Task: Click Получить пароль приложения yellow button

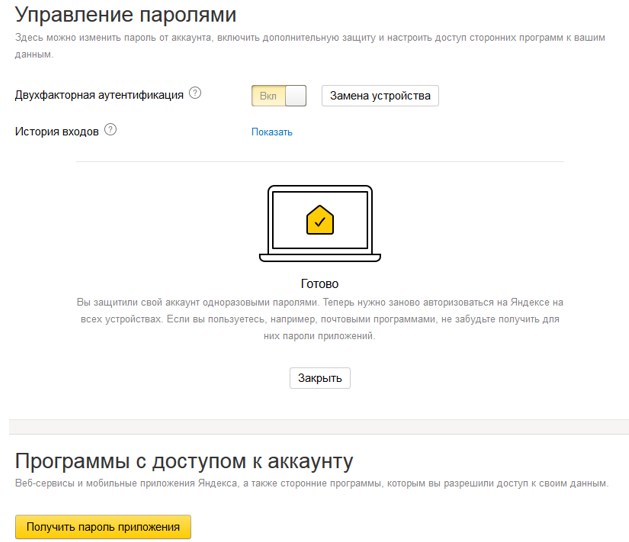Action: [103, 527]
